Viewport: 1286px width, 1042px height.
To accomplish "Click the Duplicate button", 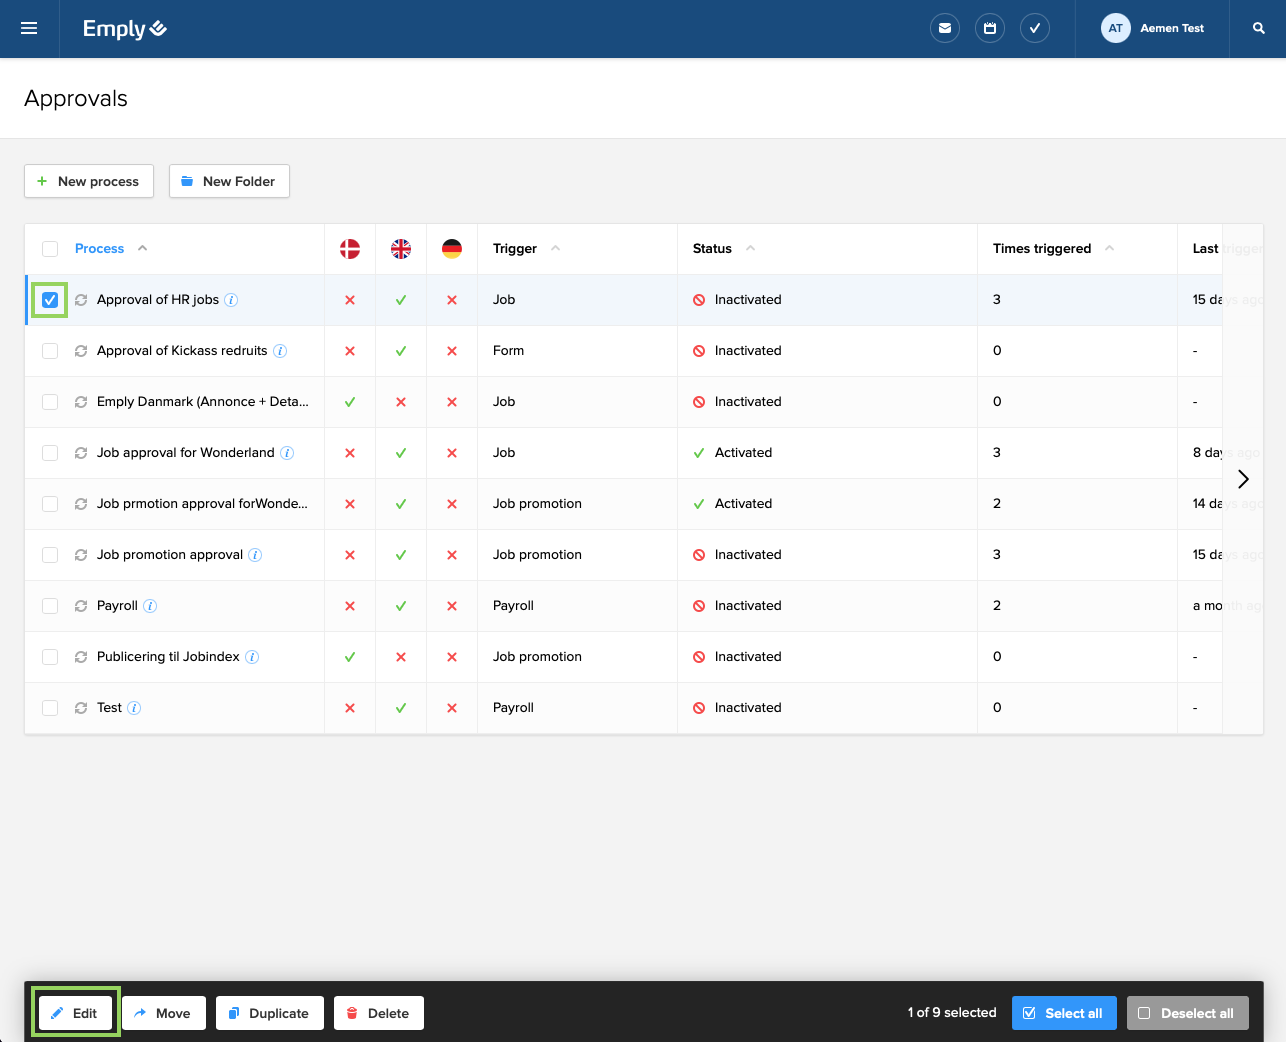I will coord(269,1013).
